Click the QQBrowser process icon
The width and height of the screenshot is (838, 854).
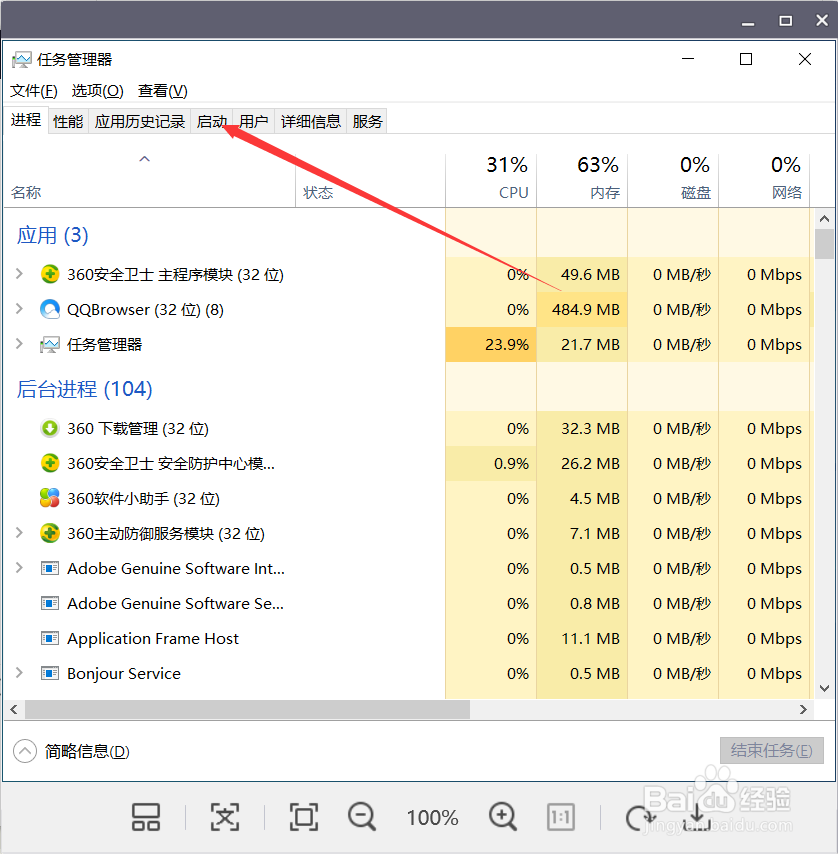point(50,309)
